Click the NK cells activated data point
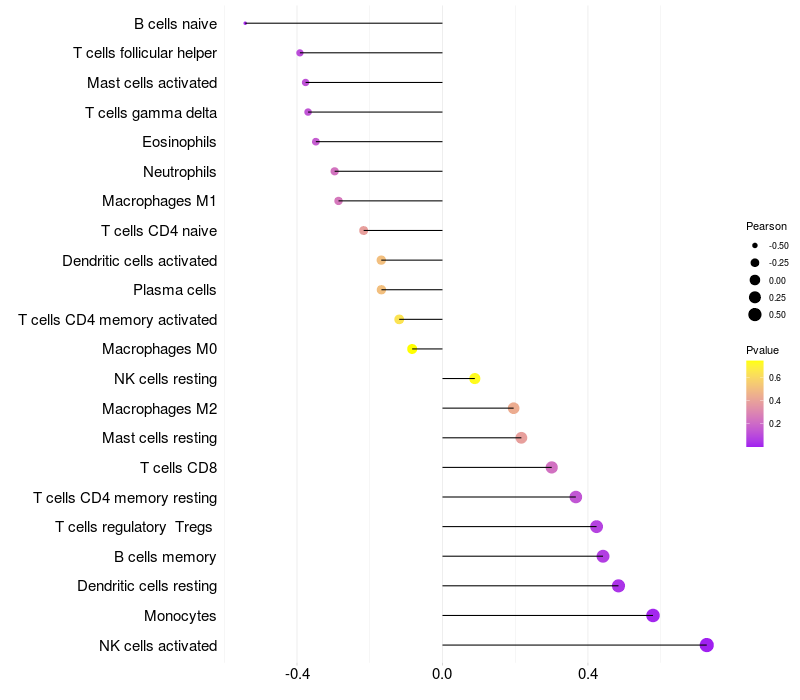Viewport: 800px width, 700px height. pyautogui.click(x=706, y=645)
